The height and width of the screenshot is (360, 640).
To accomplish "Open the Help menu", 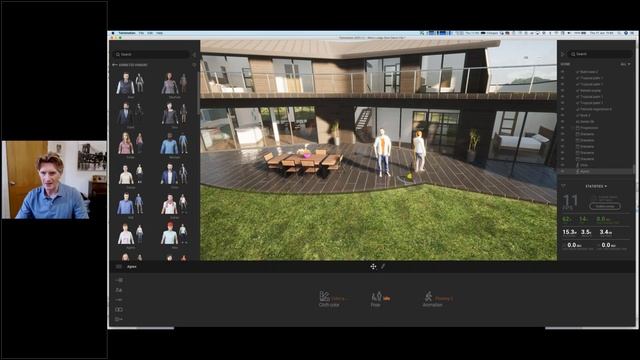I will [160, 33].
